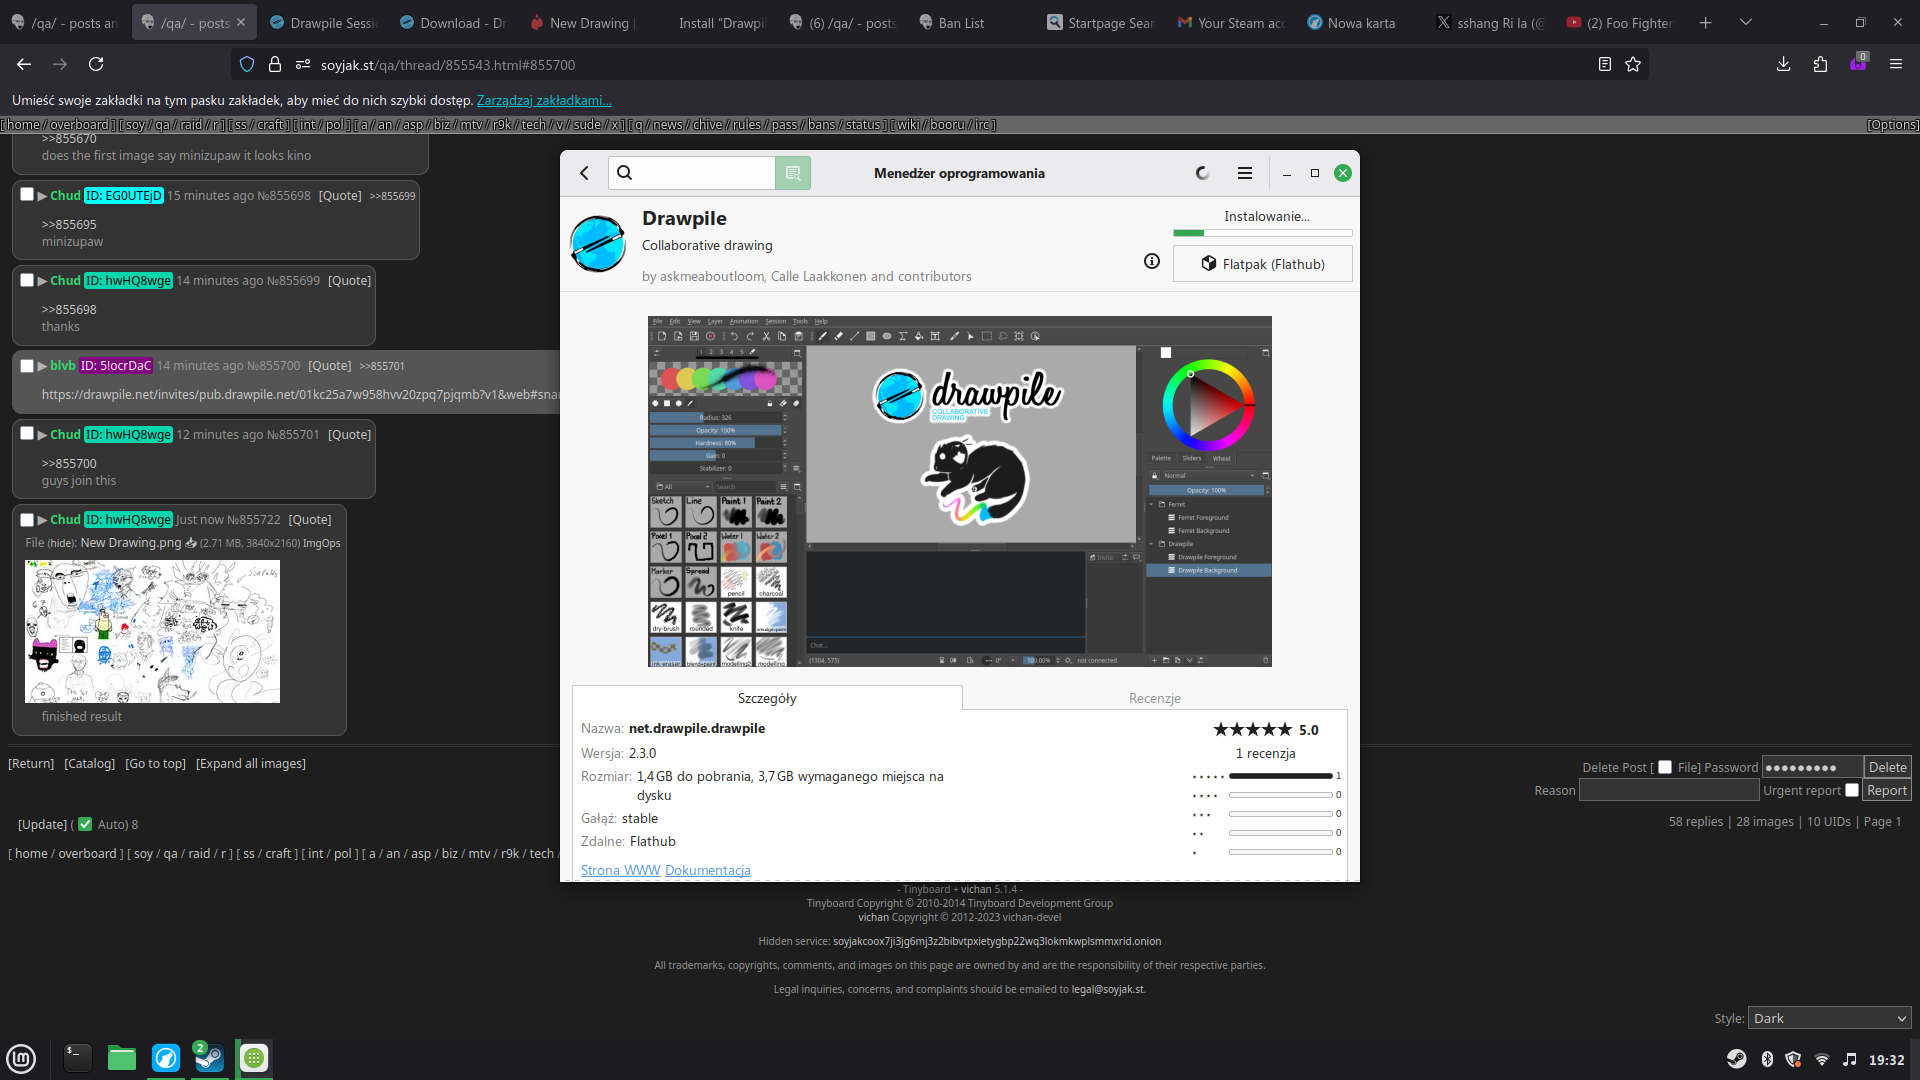Viewport: 1920px width, 1080px height.
Task: Click the back arrow in Software Manager
Action: [x=585, y=173]
